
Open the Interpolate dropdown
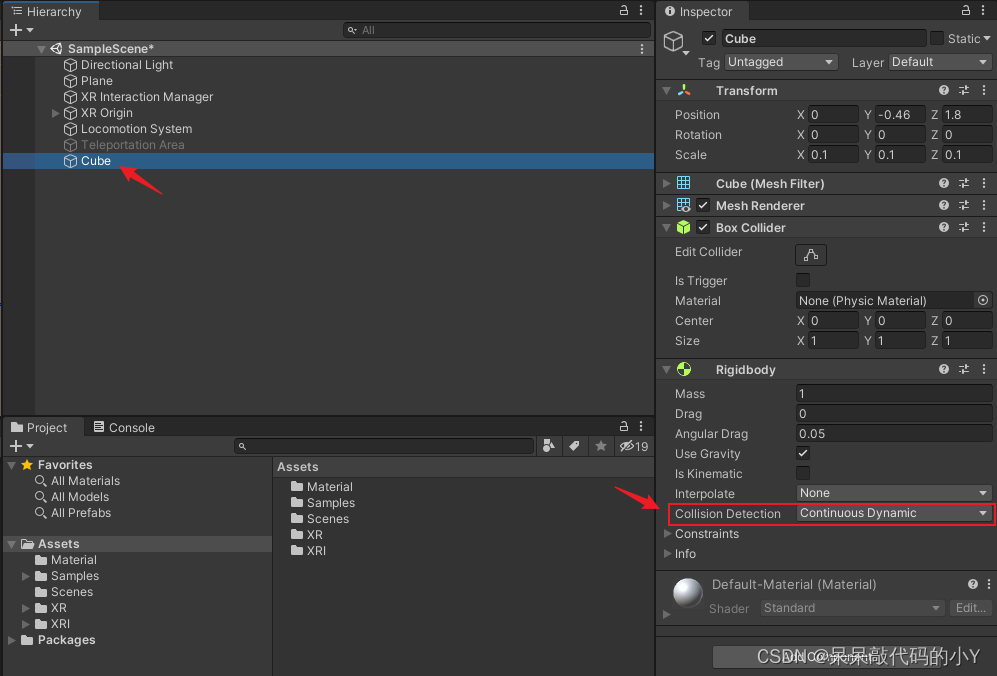[x=893, y=493]
